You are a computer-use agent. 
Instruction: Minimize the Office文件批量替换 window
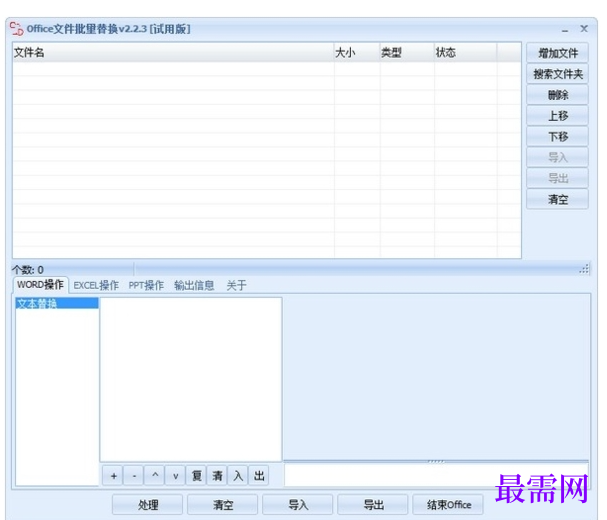pos(565,30)
